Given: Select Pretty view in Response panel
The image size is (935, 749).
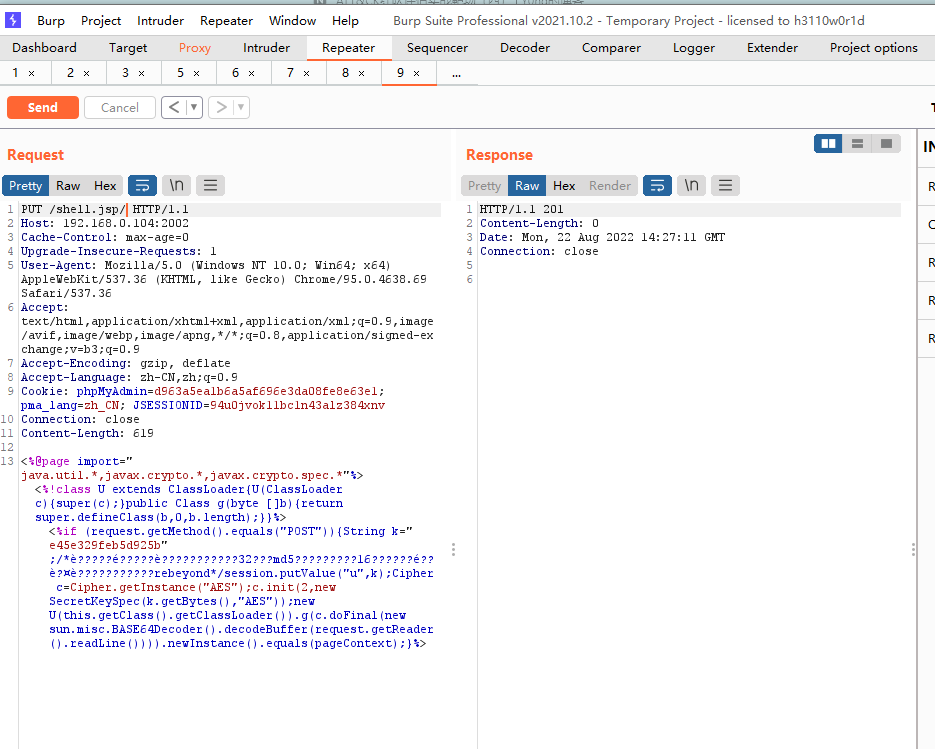Looking at the screenshot, I should [x=484, y=185].
